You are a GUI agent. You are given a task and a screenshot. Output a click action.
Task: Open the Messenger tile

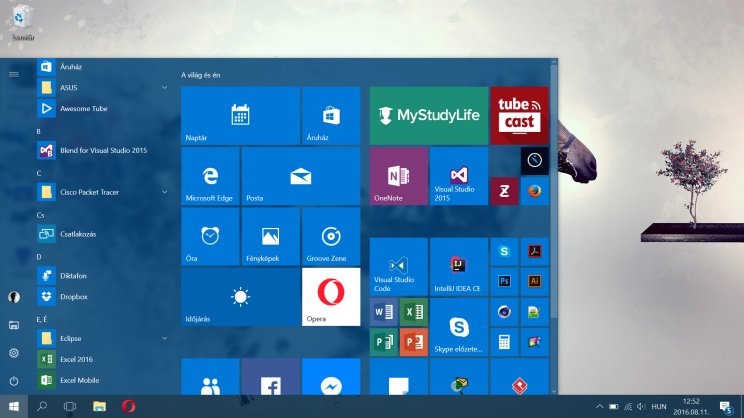click(x=331, y=377)
